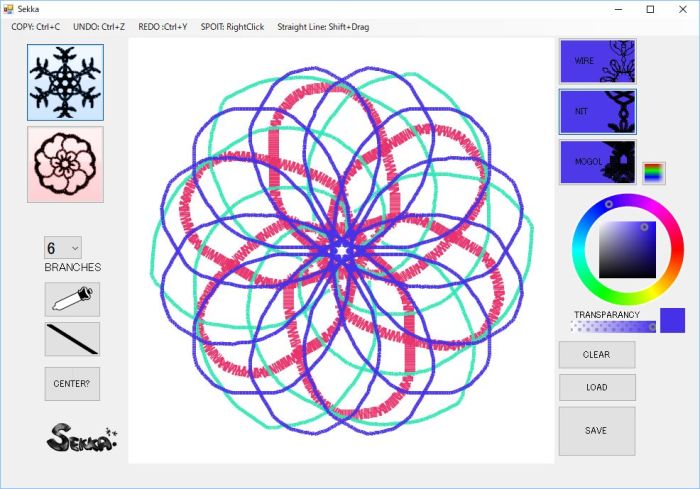Switch to the NIT brush style
This screenshot has height=489, width=700.
point(597,111)
